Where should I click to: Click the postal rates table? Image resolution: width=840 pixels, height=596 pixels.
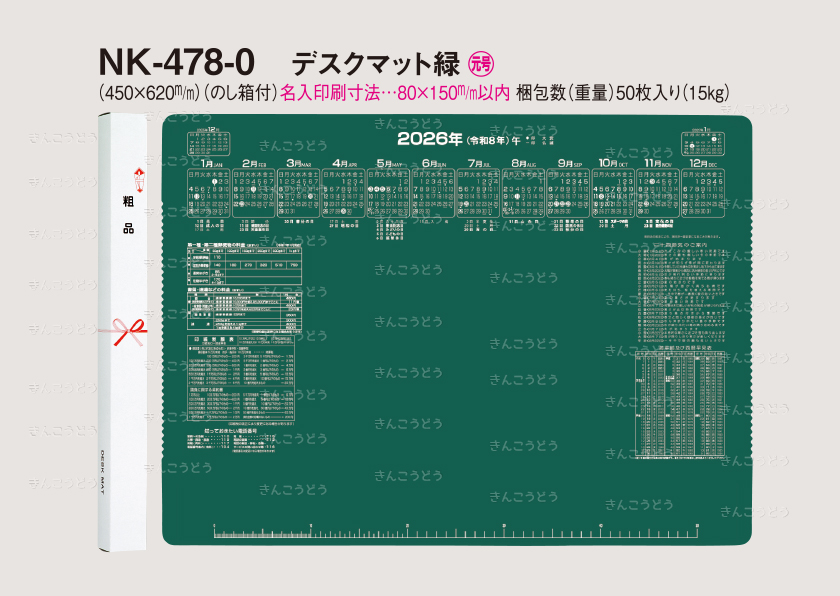[244, 263]
